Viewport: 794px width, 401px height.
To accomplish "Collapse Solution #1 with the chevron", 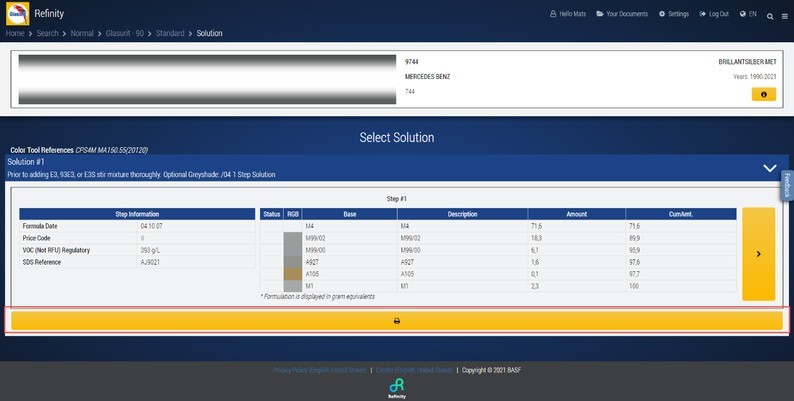I will point(770,168).
